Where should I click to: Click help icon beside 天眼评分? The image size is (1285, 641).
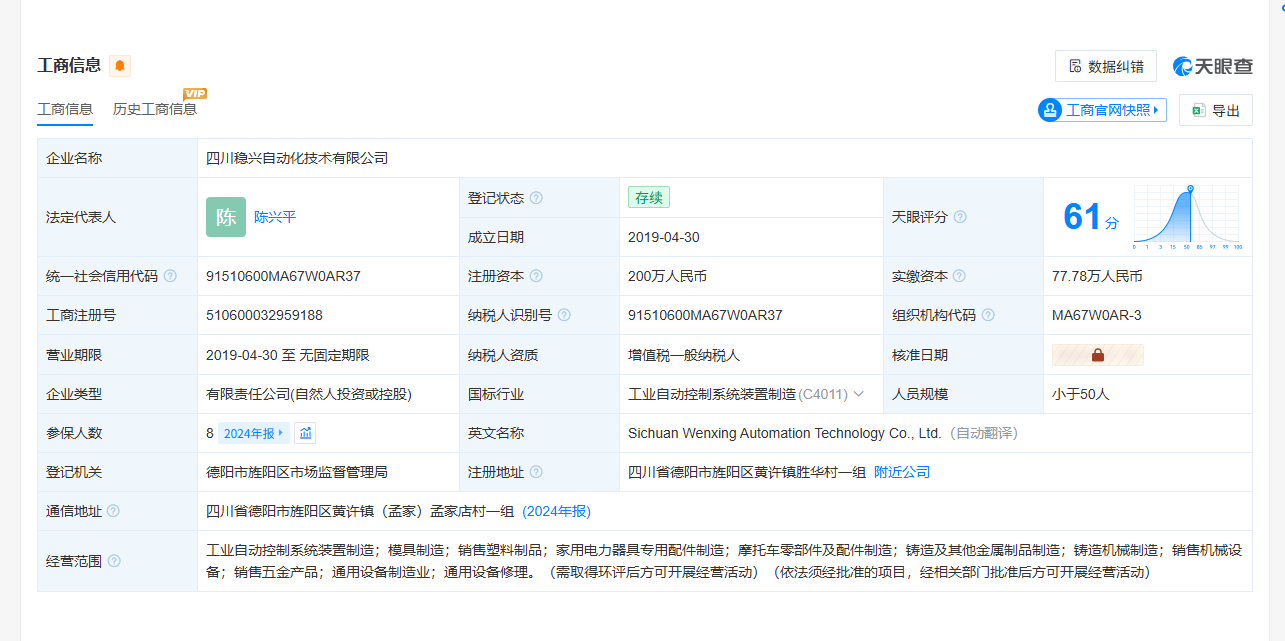point(960,217)
